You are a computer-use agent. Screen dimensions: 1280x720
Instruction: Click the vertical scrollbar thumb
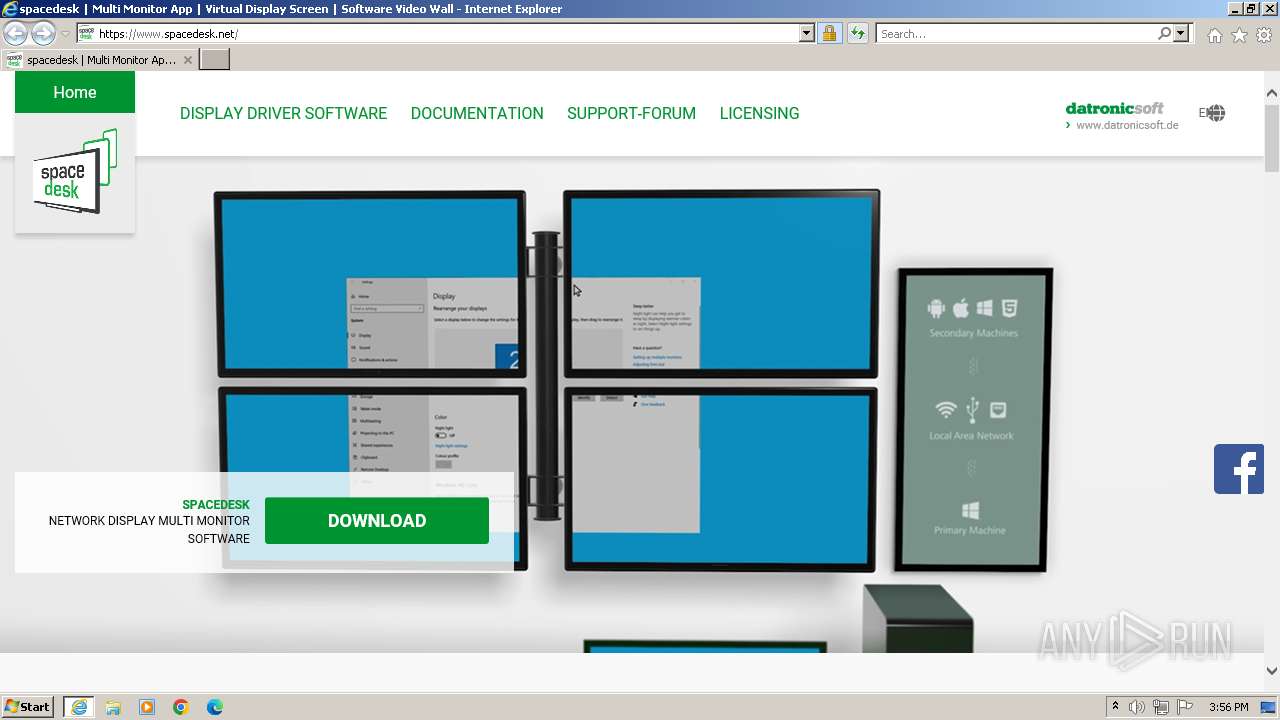coord(1272,138)
